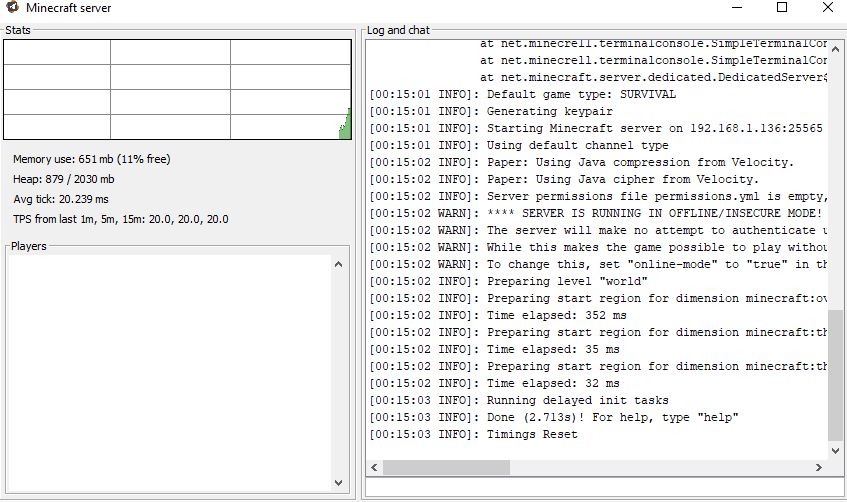Viewport: 847px width, 502px height.
Task: Click the 'server will make no attempt' warning
Action: [598, 230]
